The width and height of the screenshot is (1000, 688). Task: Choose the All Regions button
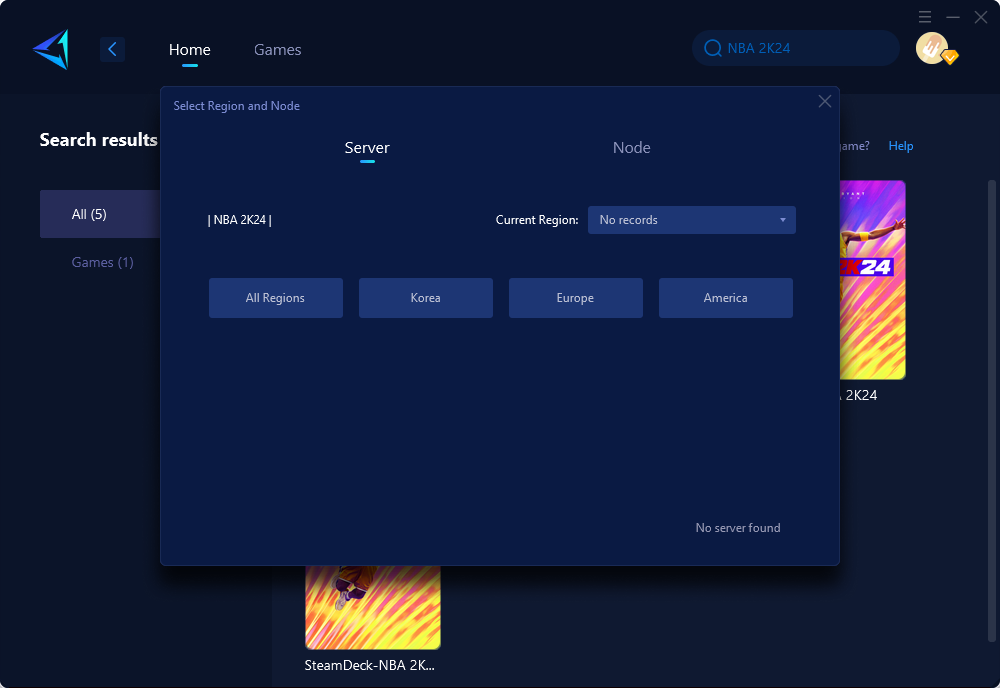coord(276,298)
